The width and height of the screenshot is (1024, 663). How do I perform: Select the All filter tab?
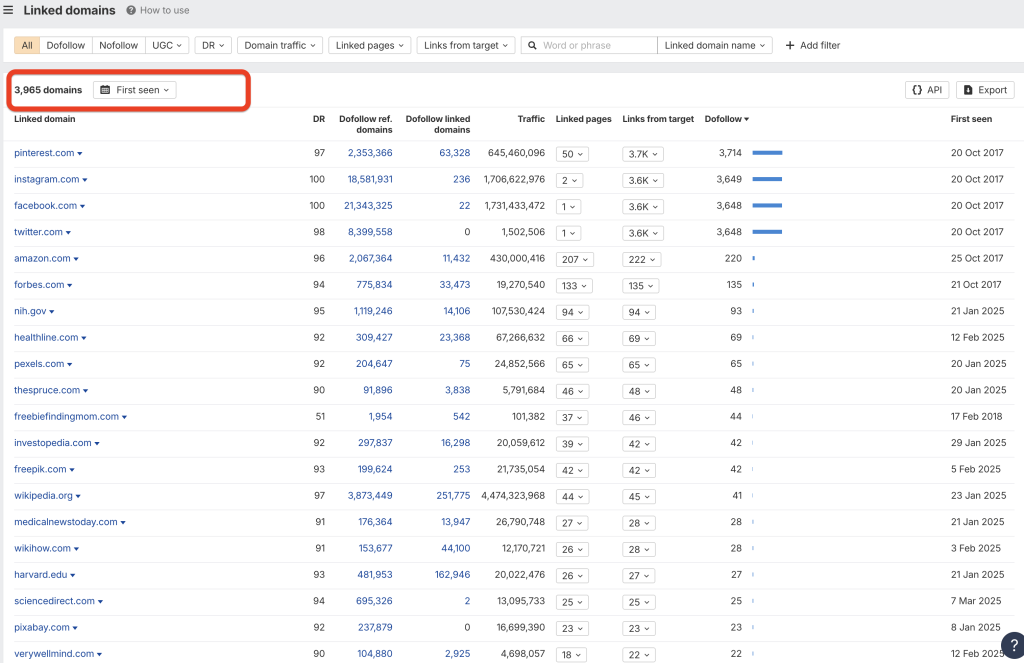pyautogui.click(x=27, y=46)
